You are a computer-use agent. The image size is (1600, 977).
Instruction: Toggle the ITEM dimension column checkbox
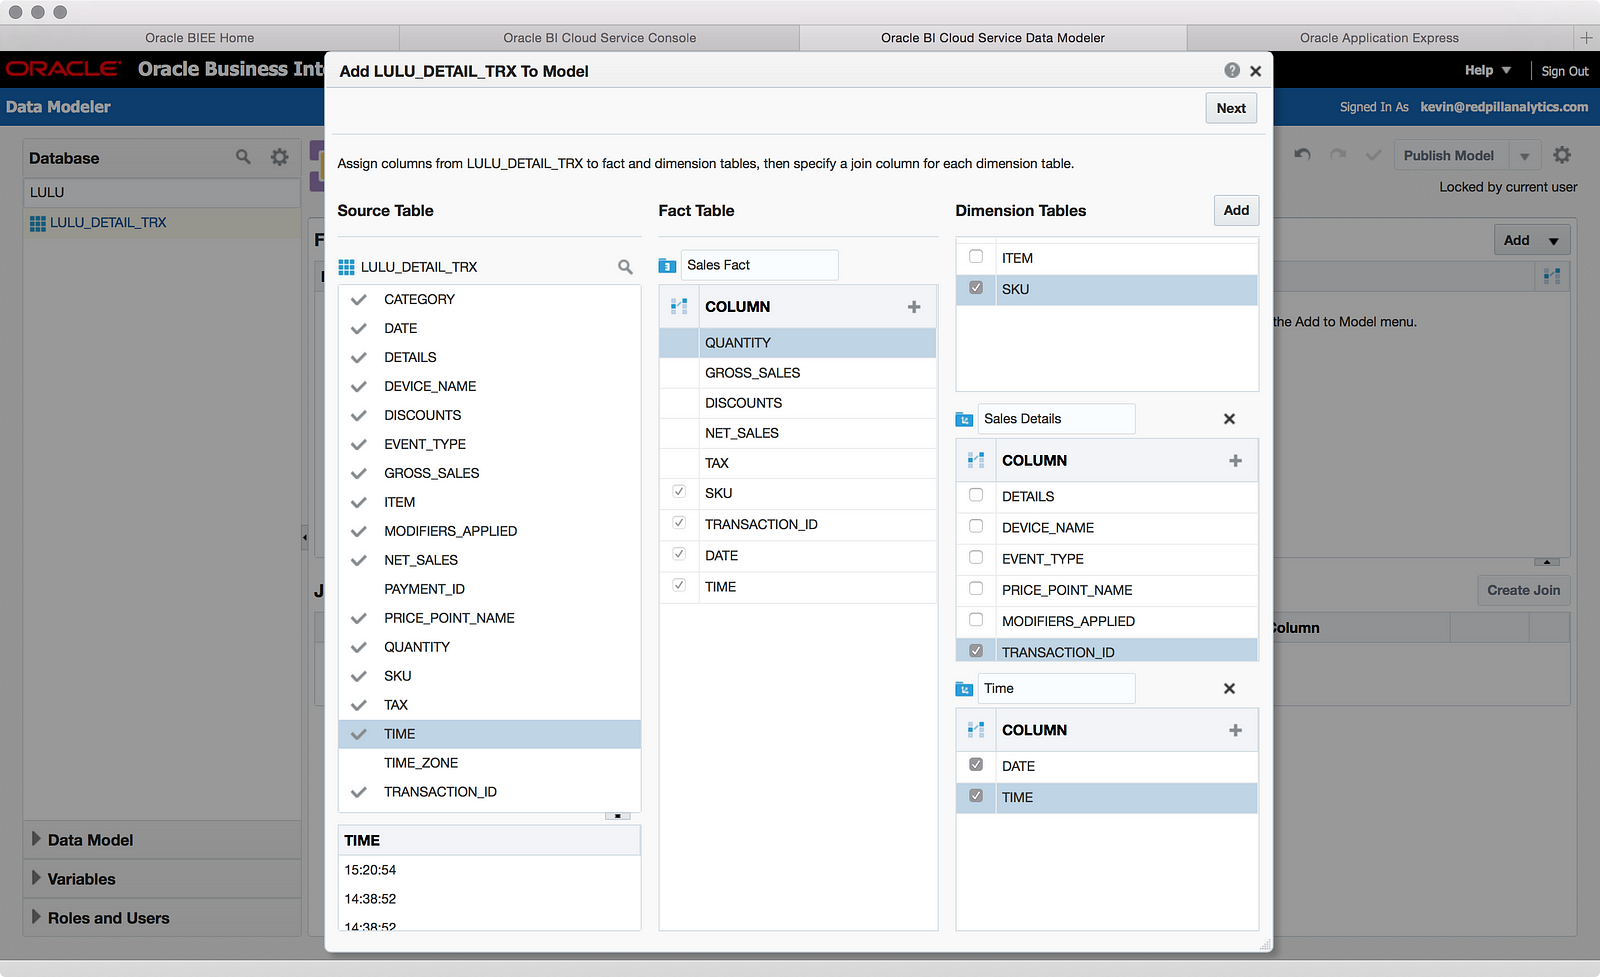pyautogui.click(x=976, y=257)
